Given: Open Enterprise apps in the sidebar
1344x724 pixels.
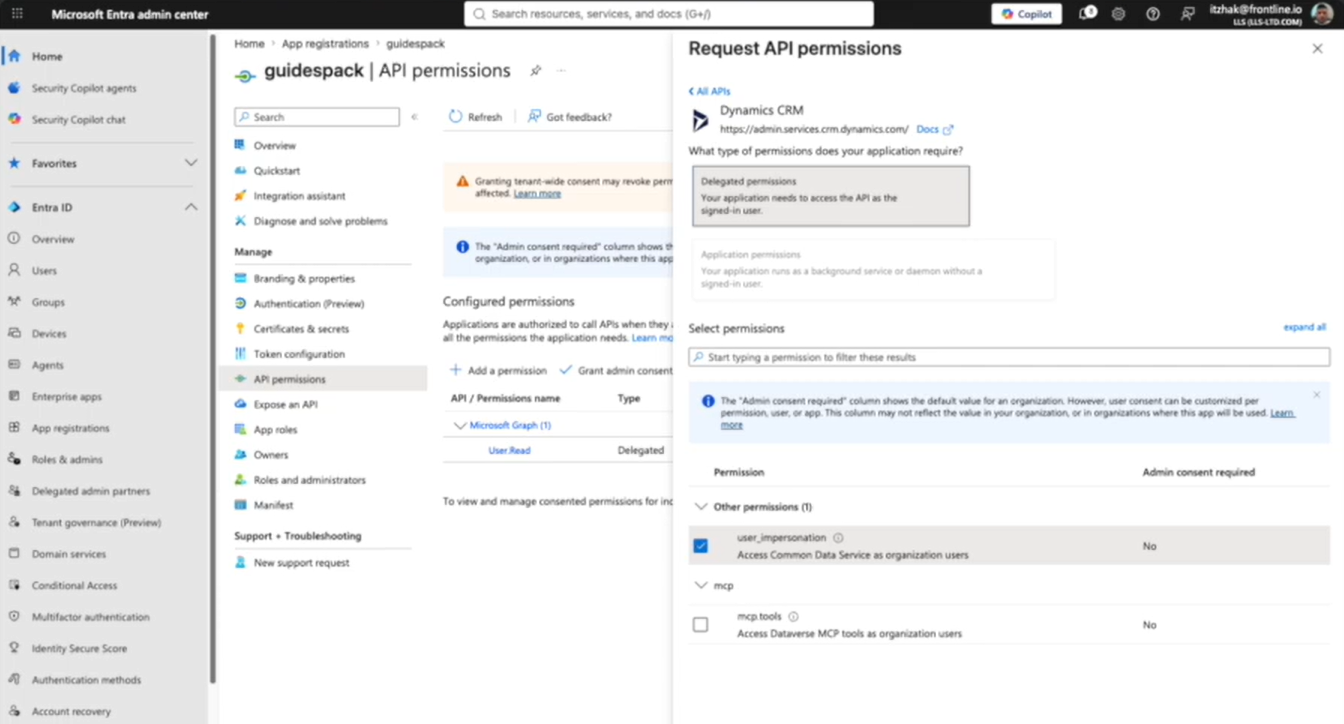Looking at the screenshot, I should click(x=66, y=397).
